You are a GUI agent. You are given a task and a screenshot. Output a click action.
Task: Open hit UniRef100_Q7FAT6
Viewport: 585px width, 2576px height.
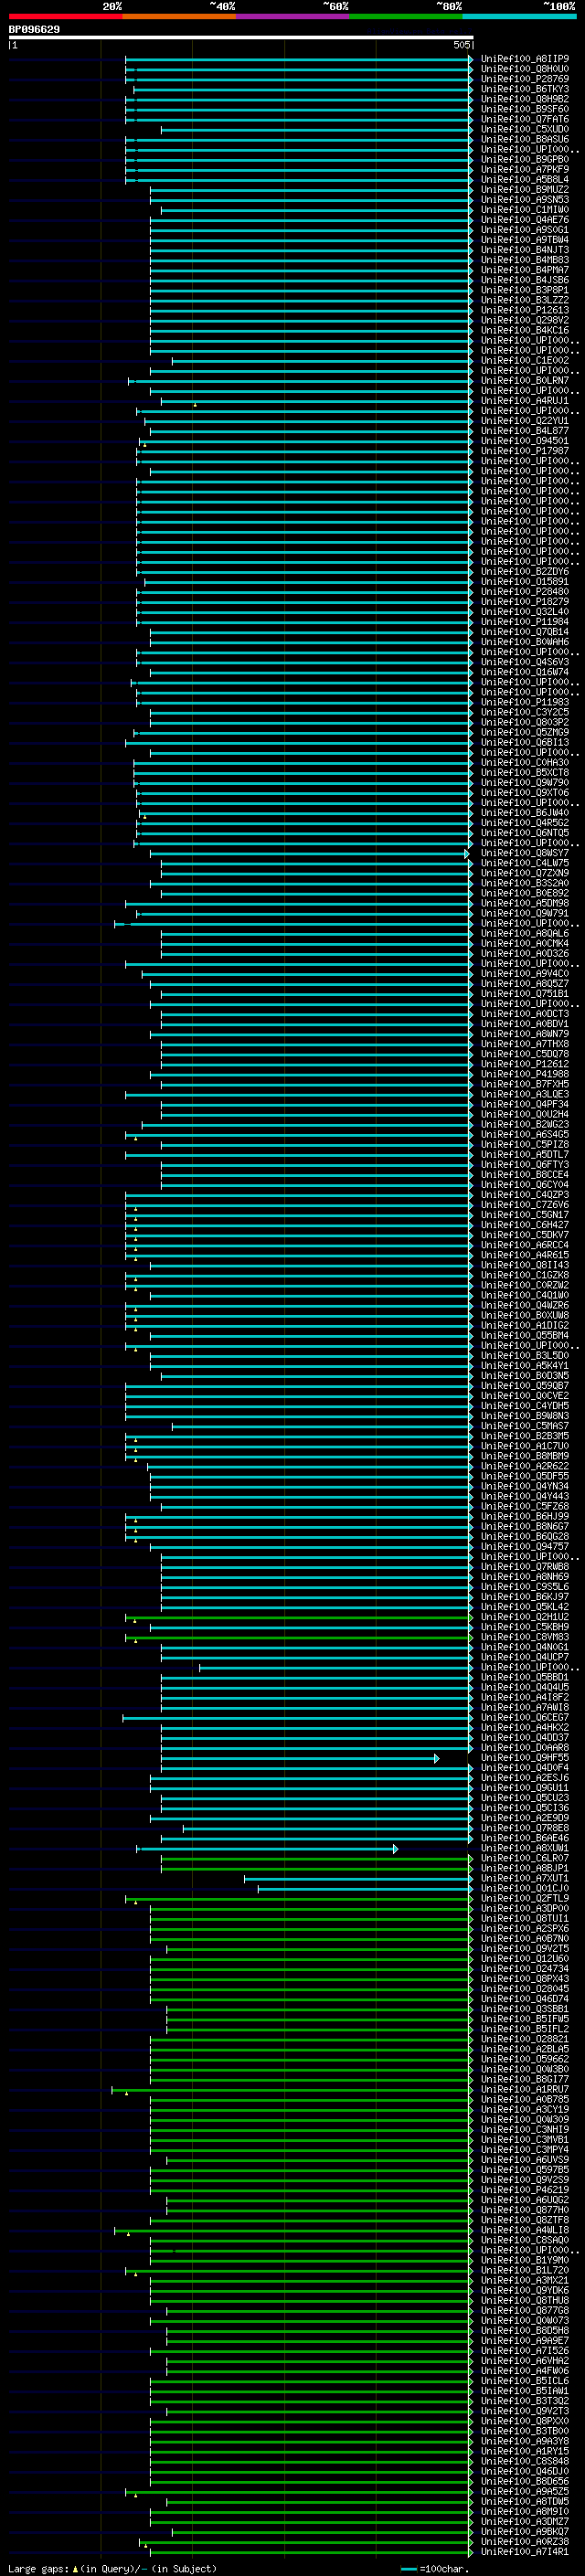pyautogui.click(x=525, y=119)
